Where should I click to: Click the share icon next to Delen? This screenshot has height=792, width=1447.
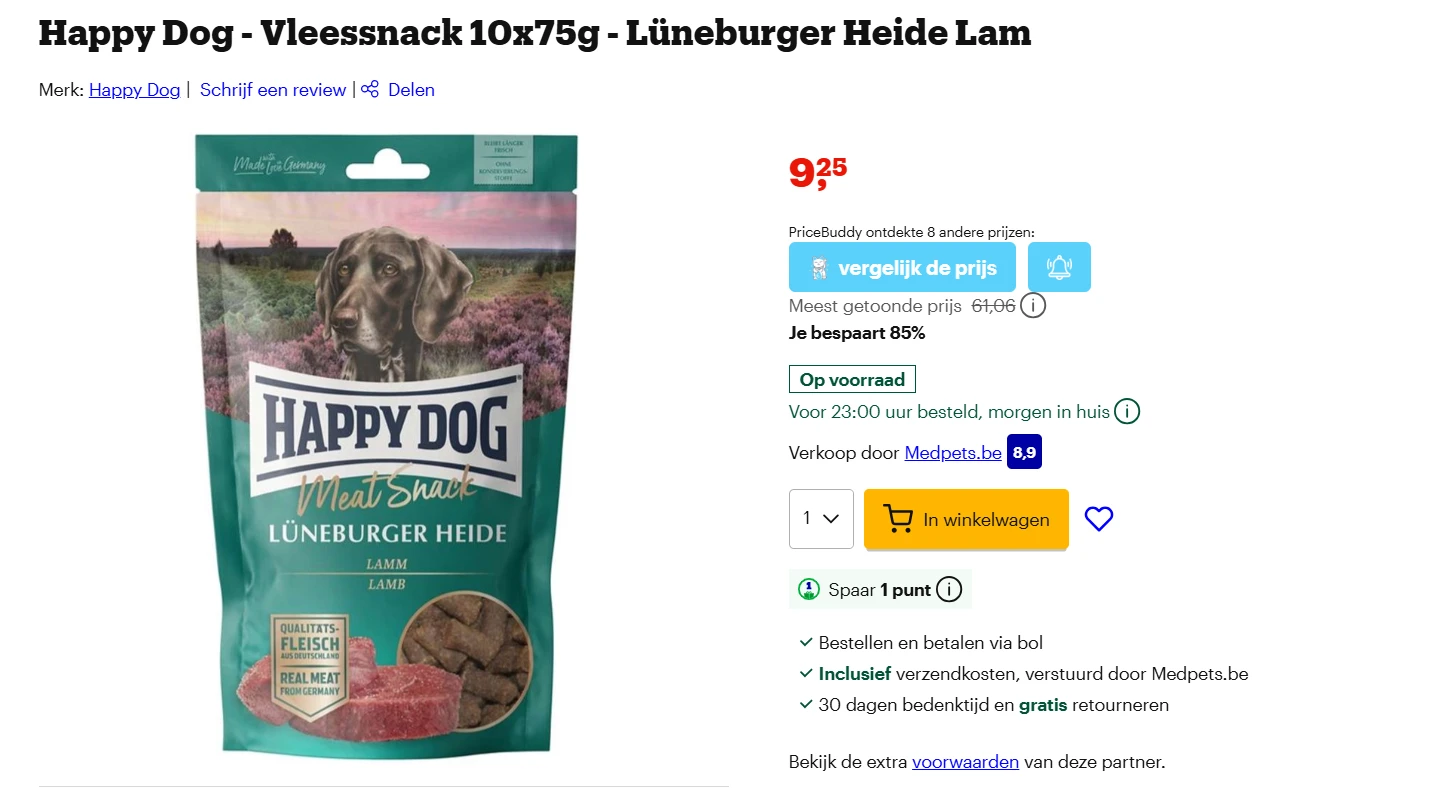click(370, 89)
